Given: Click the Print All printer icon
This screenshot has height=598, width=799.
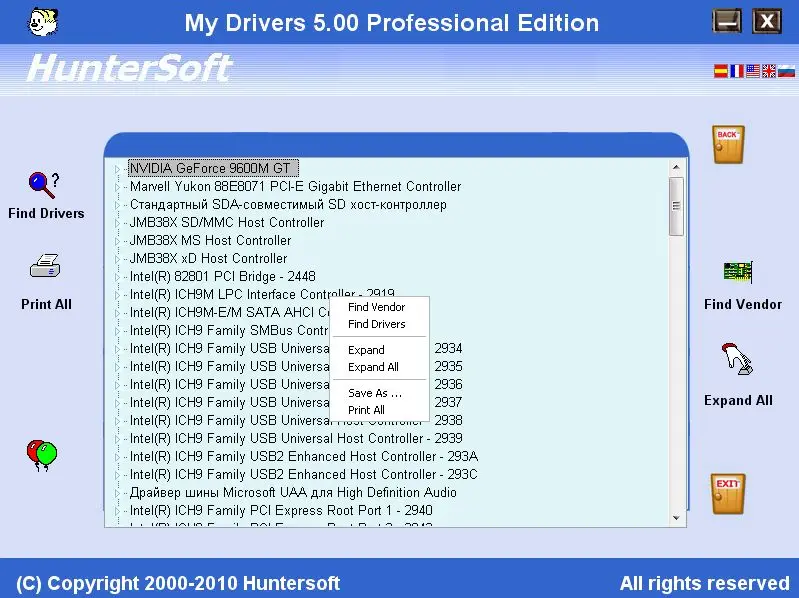Looking at the screenshot, I should (x=45, y=266).
